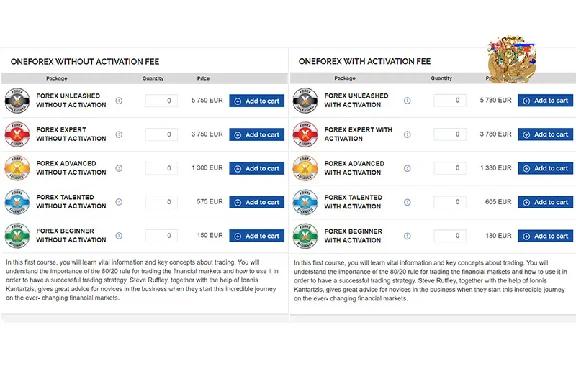Click the red Forex Expert With Activation badge
The width and height of the screenshot is (576, 368).
tap(305, 134)
